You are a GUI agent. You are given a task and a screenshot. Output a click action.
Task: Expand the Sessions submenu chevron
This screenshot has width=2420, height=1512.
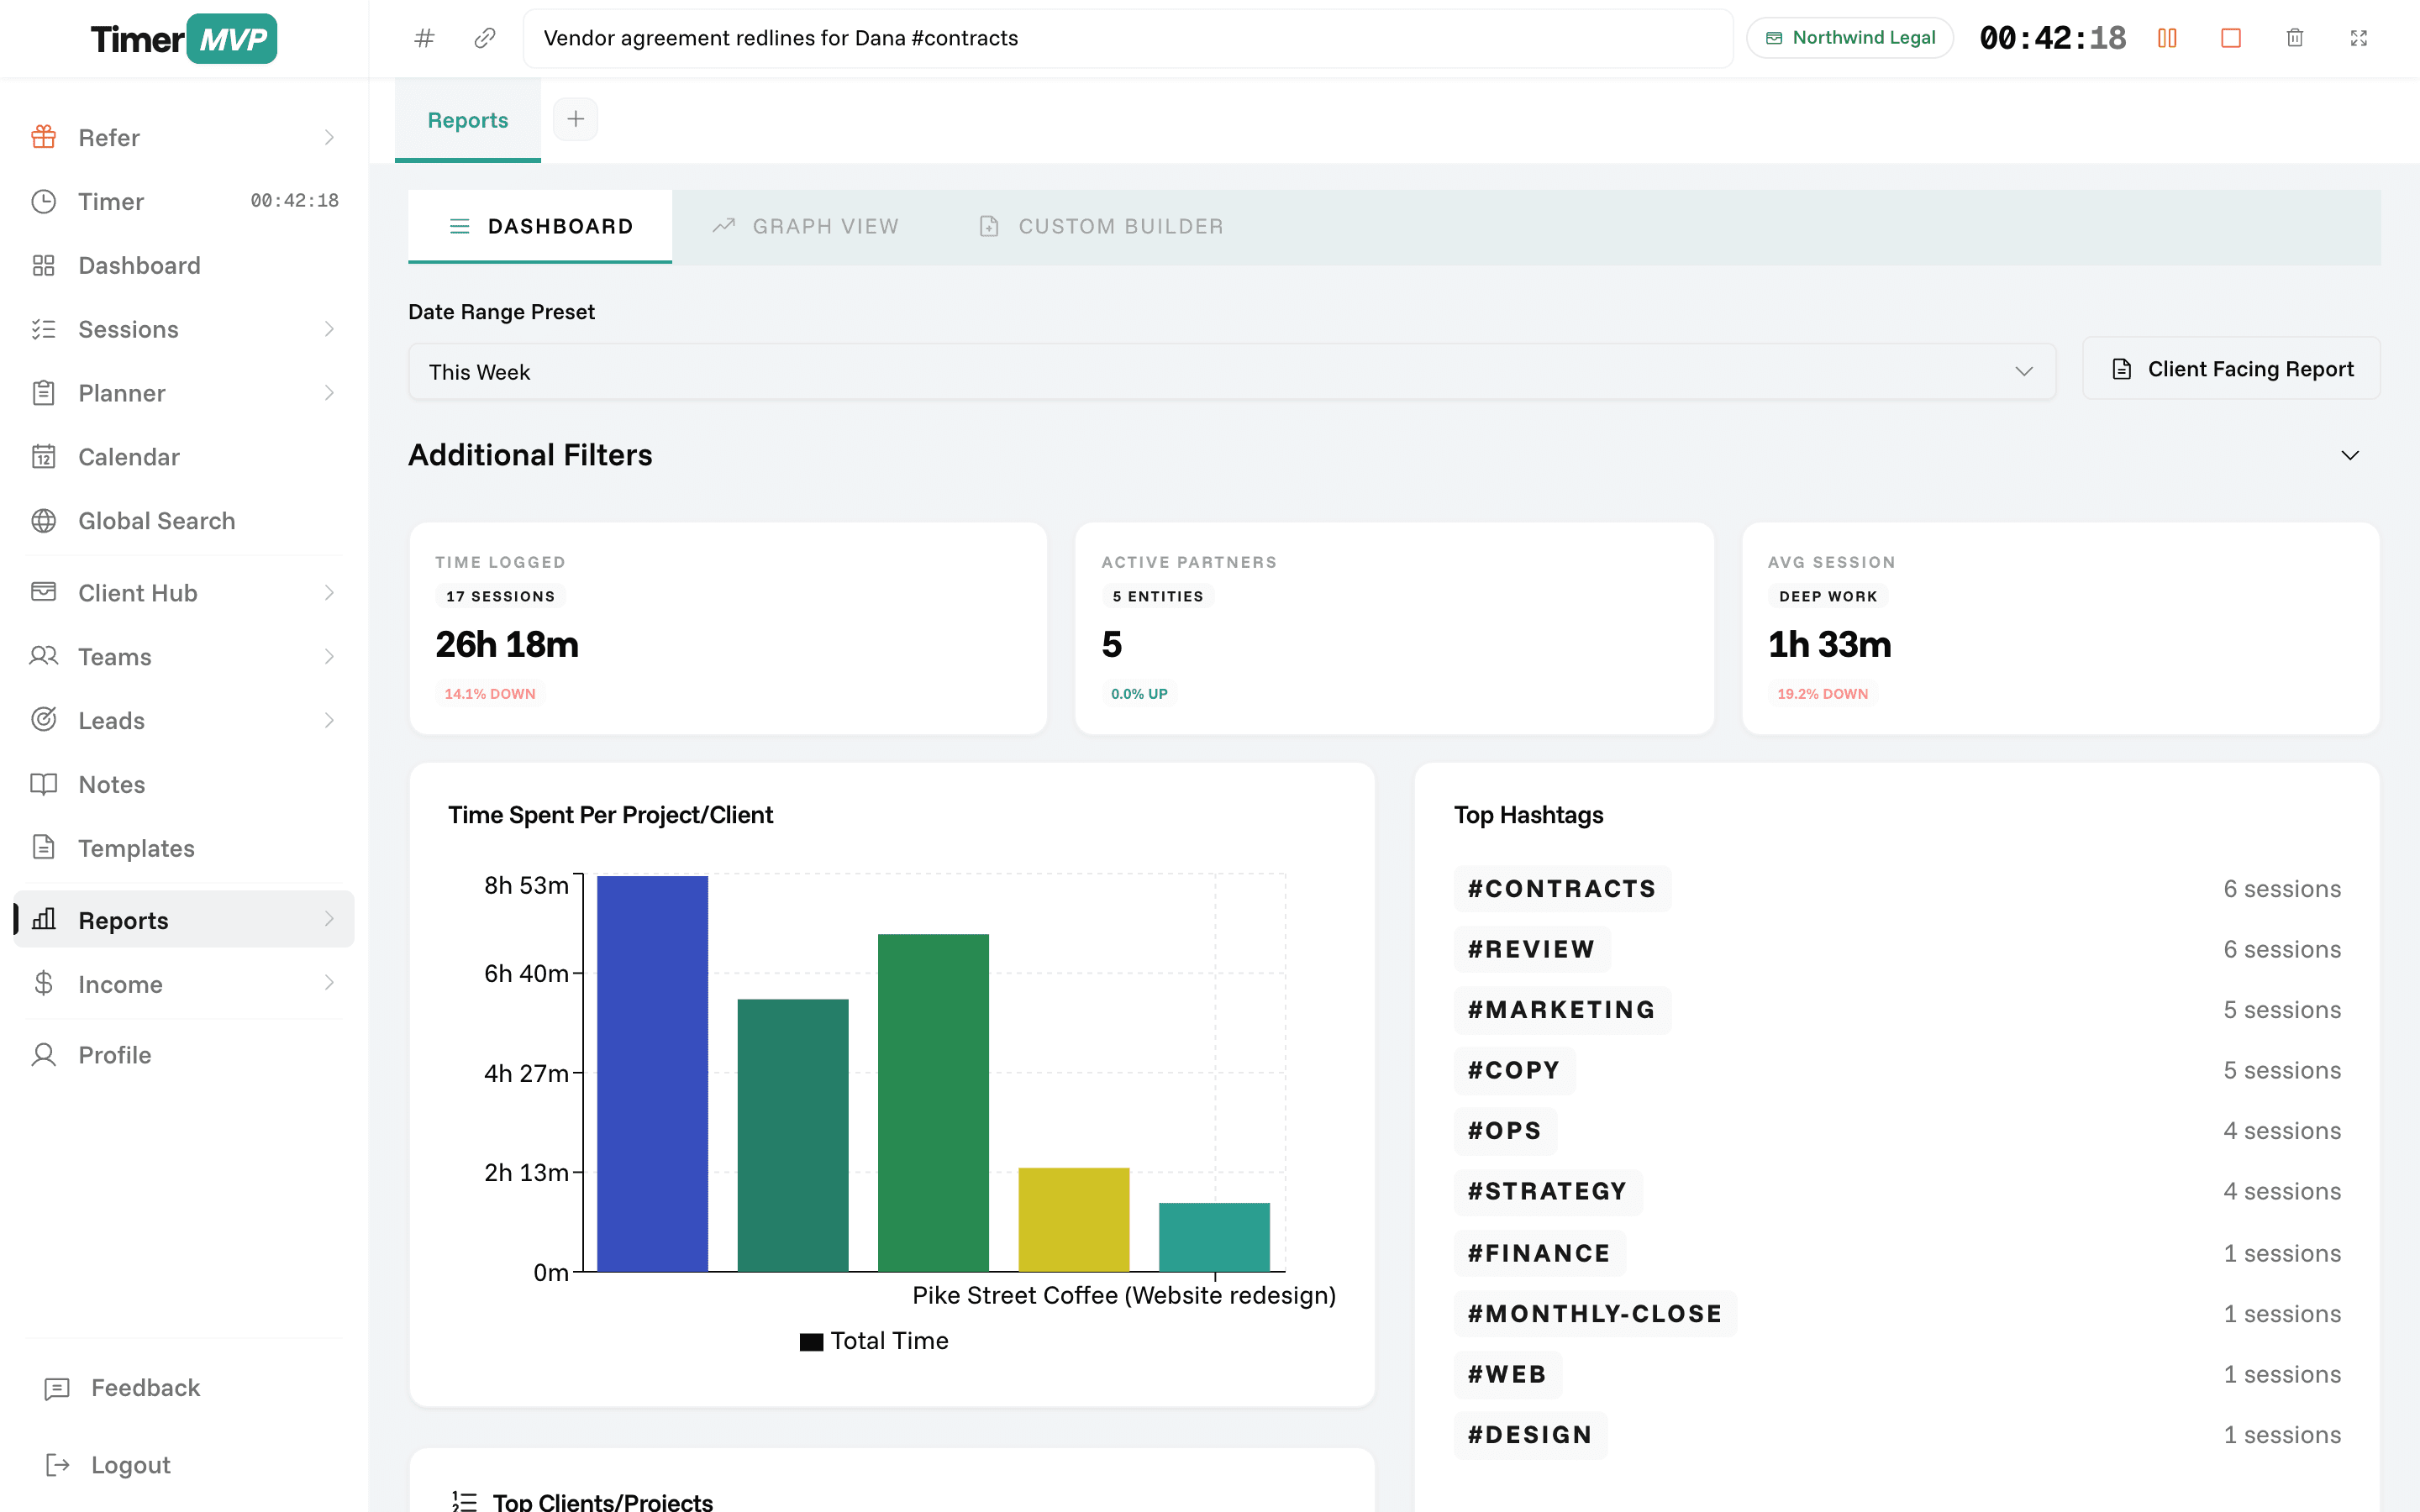click(329, 329)
